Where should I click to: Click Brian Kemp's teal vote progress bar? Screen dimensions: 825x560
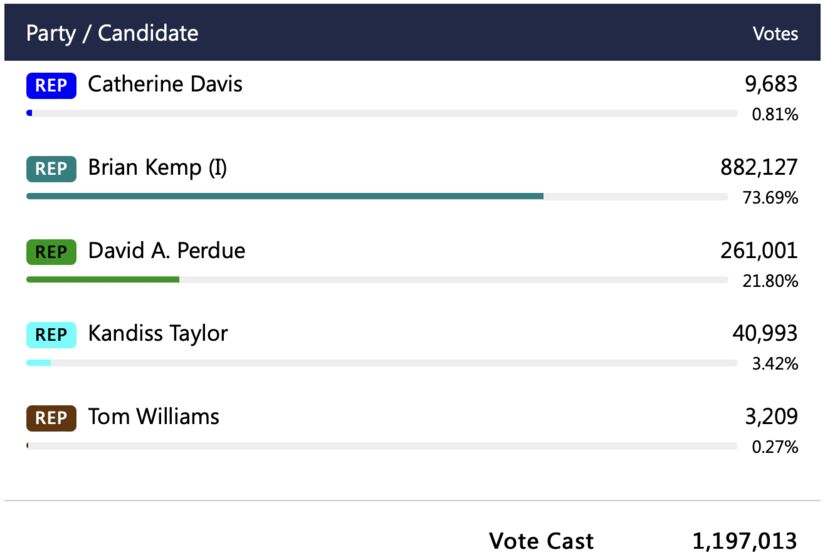click(x=285, y=196)
